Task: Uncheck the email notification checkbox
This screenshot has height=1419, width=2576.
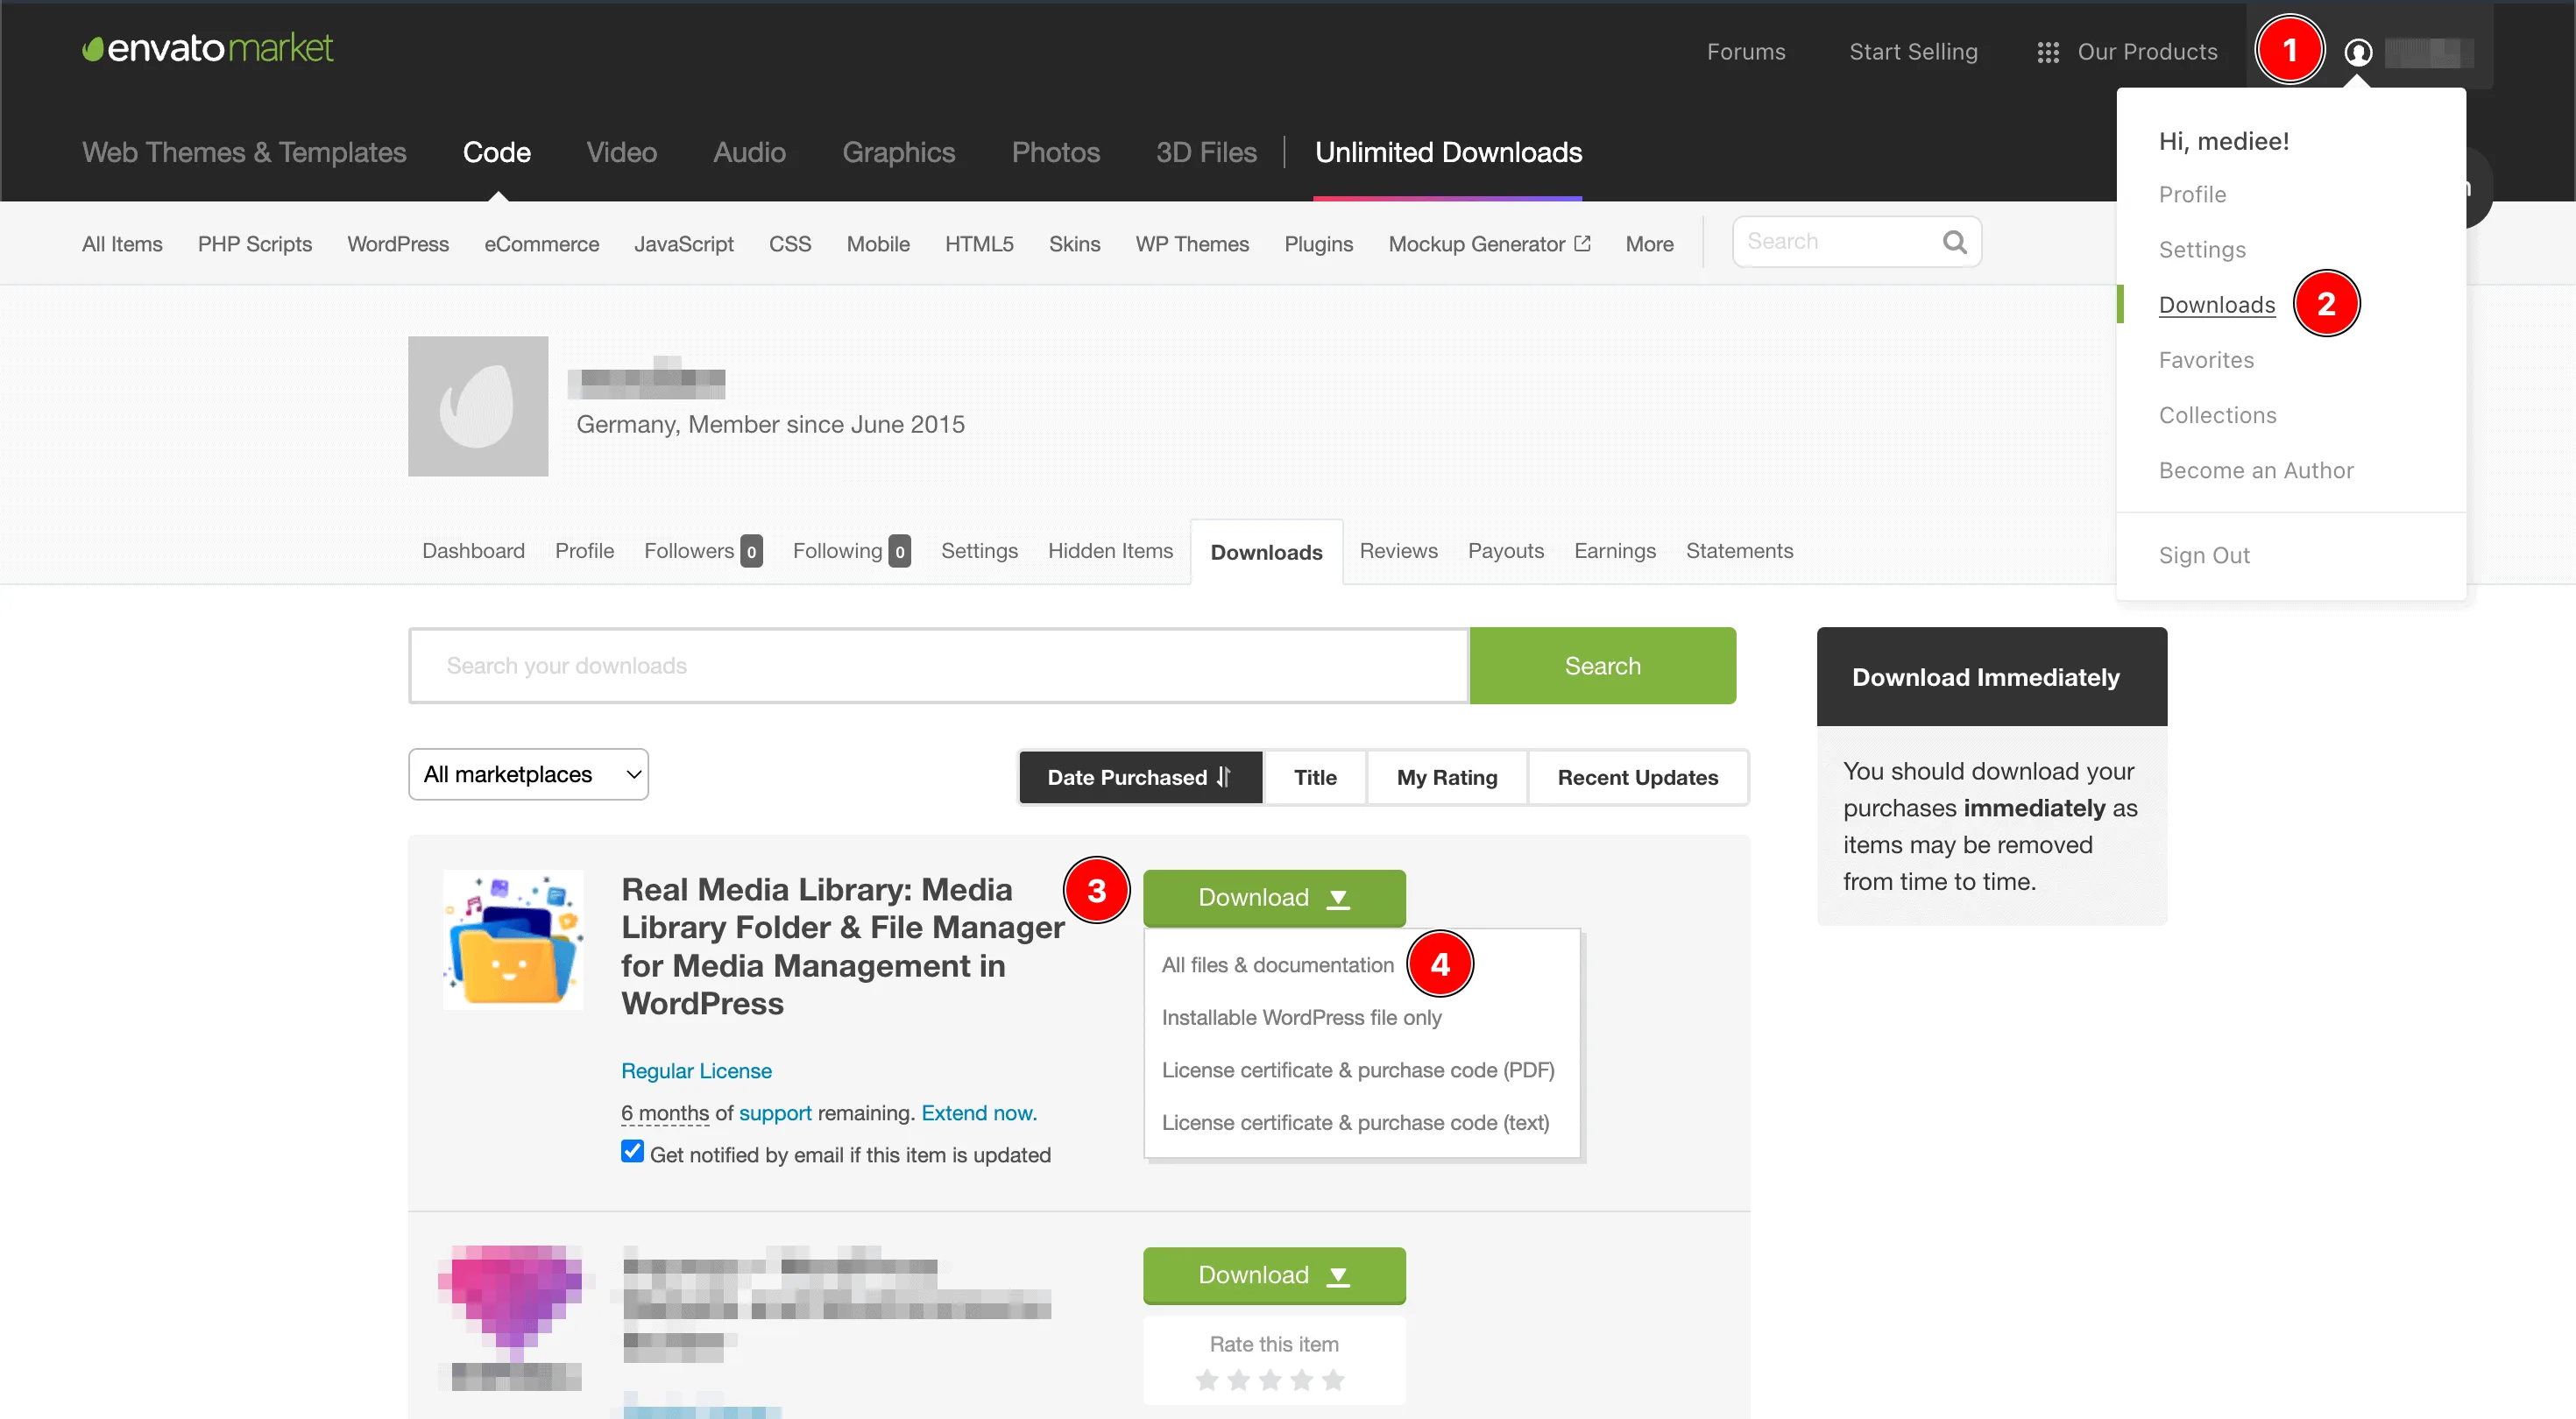Action: tap(632, 1152)
